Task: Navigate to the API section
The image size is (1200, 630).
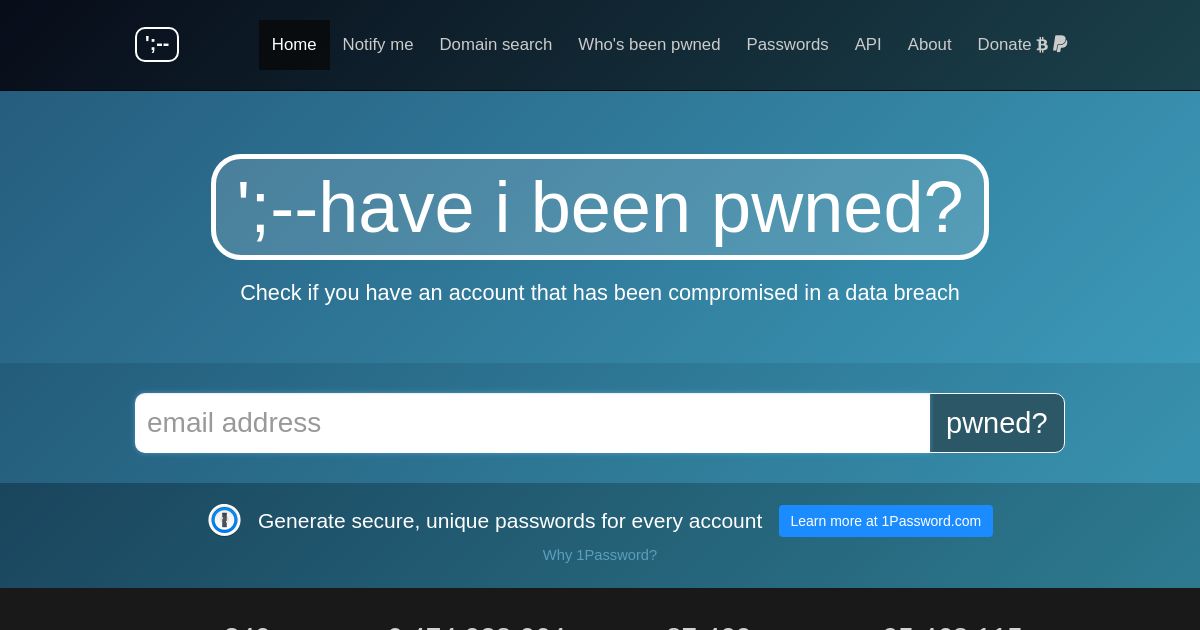Action: [x=868, y=45]
